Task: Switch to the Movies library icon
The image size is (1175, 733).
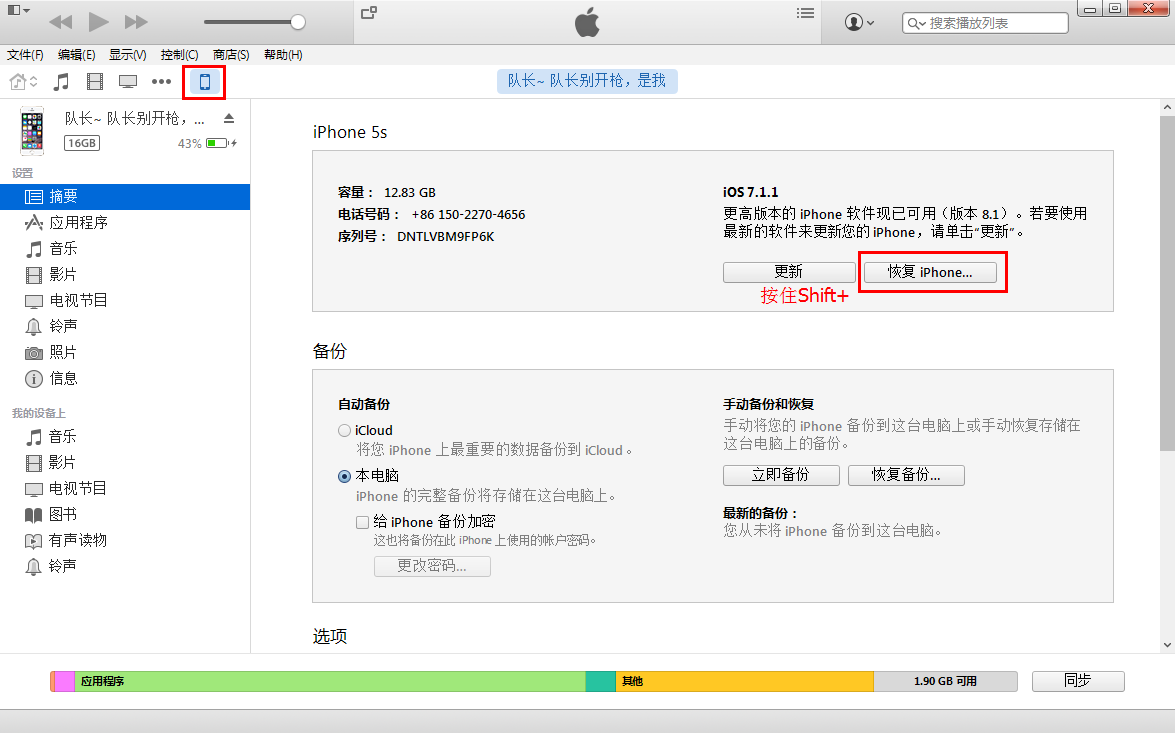Action: click(x=94, y=82)
